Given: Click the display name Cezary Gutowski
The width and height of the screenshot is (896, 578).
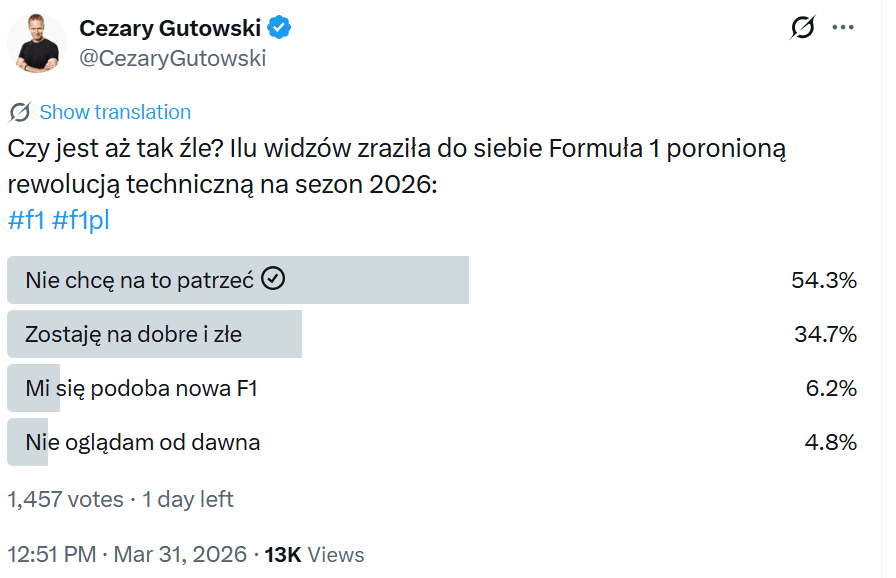Looking at the screenshot, I should click(x=170, y=28).
